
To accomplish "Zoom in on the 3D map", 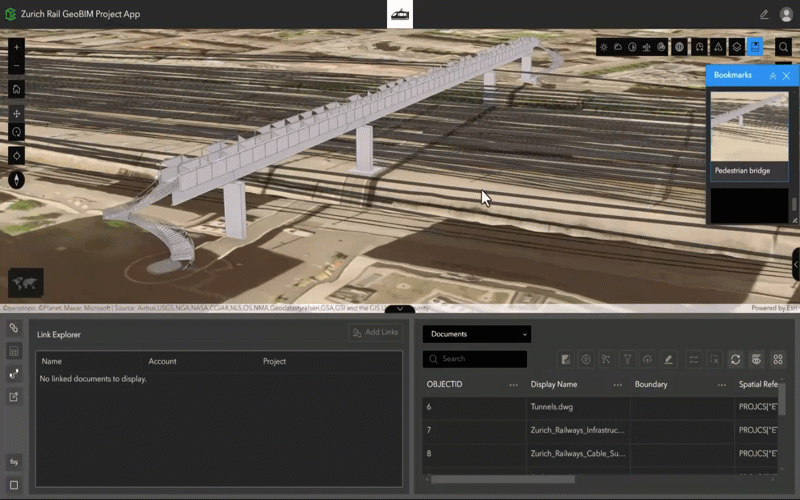I will pyautogui.click(x=16, y=47).
